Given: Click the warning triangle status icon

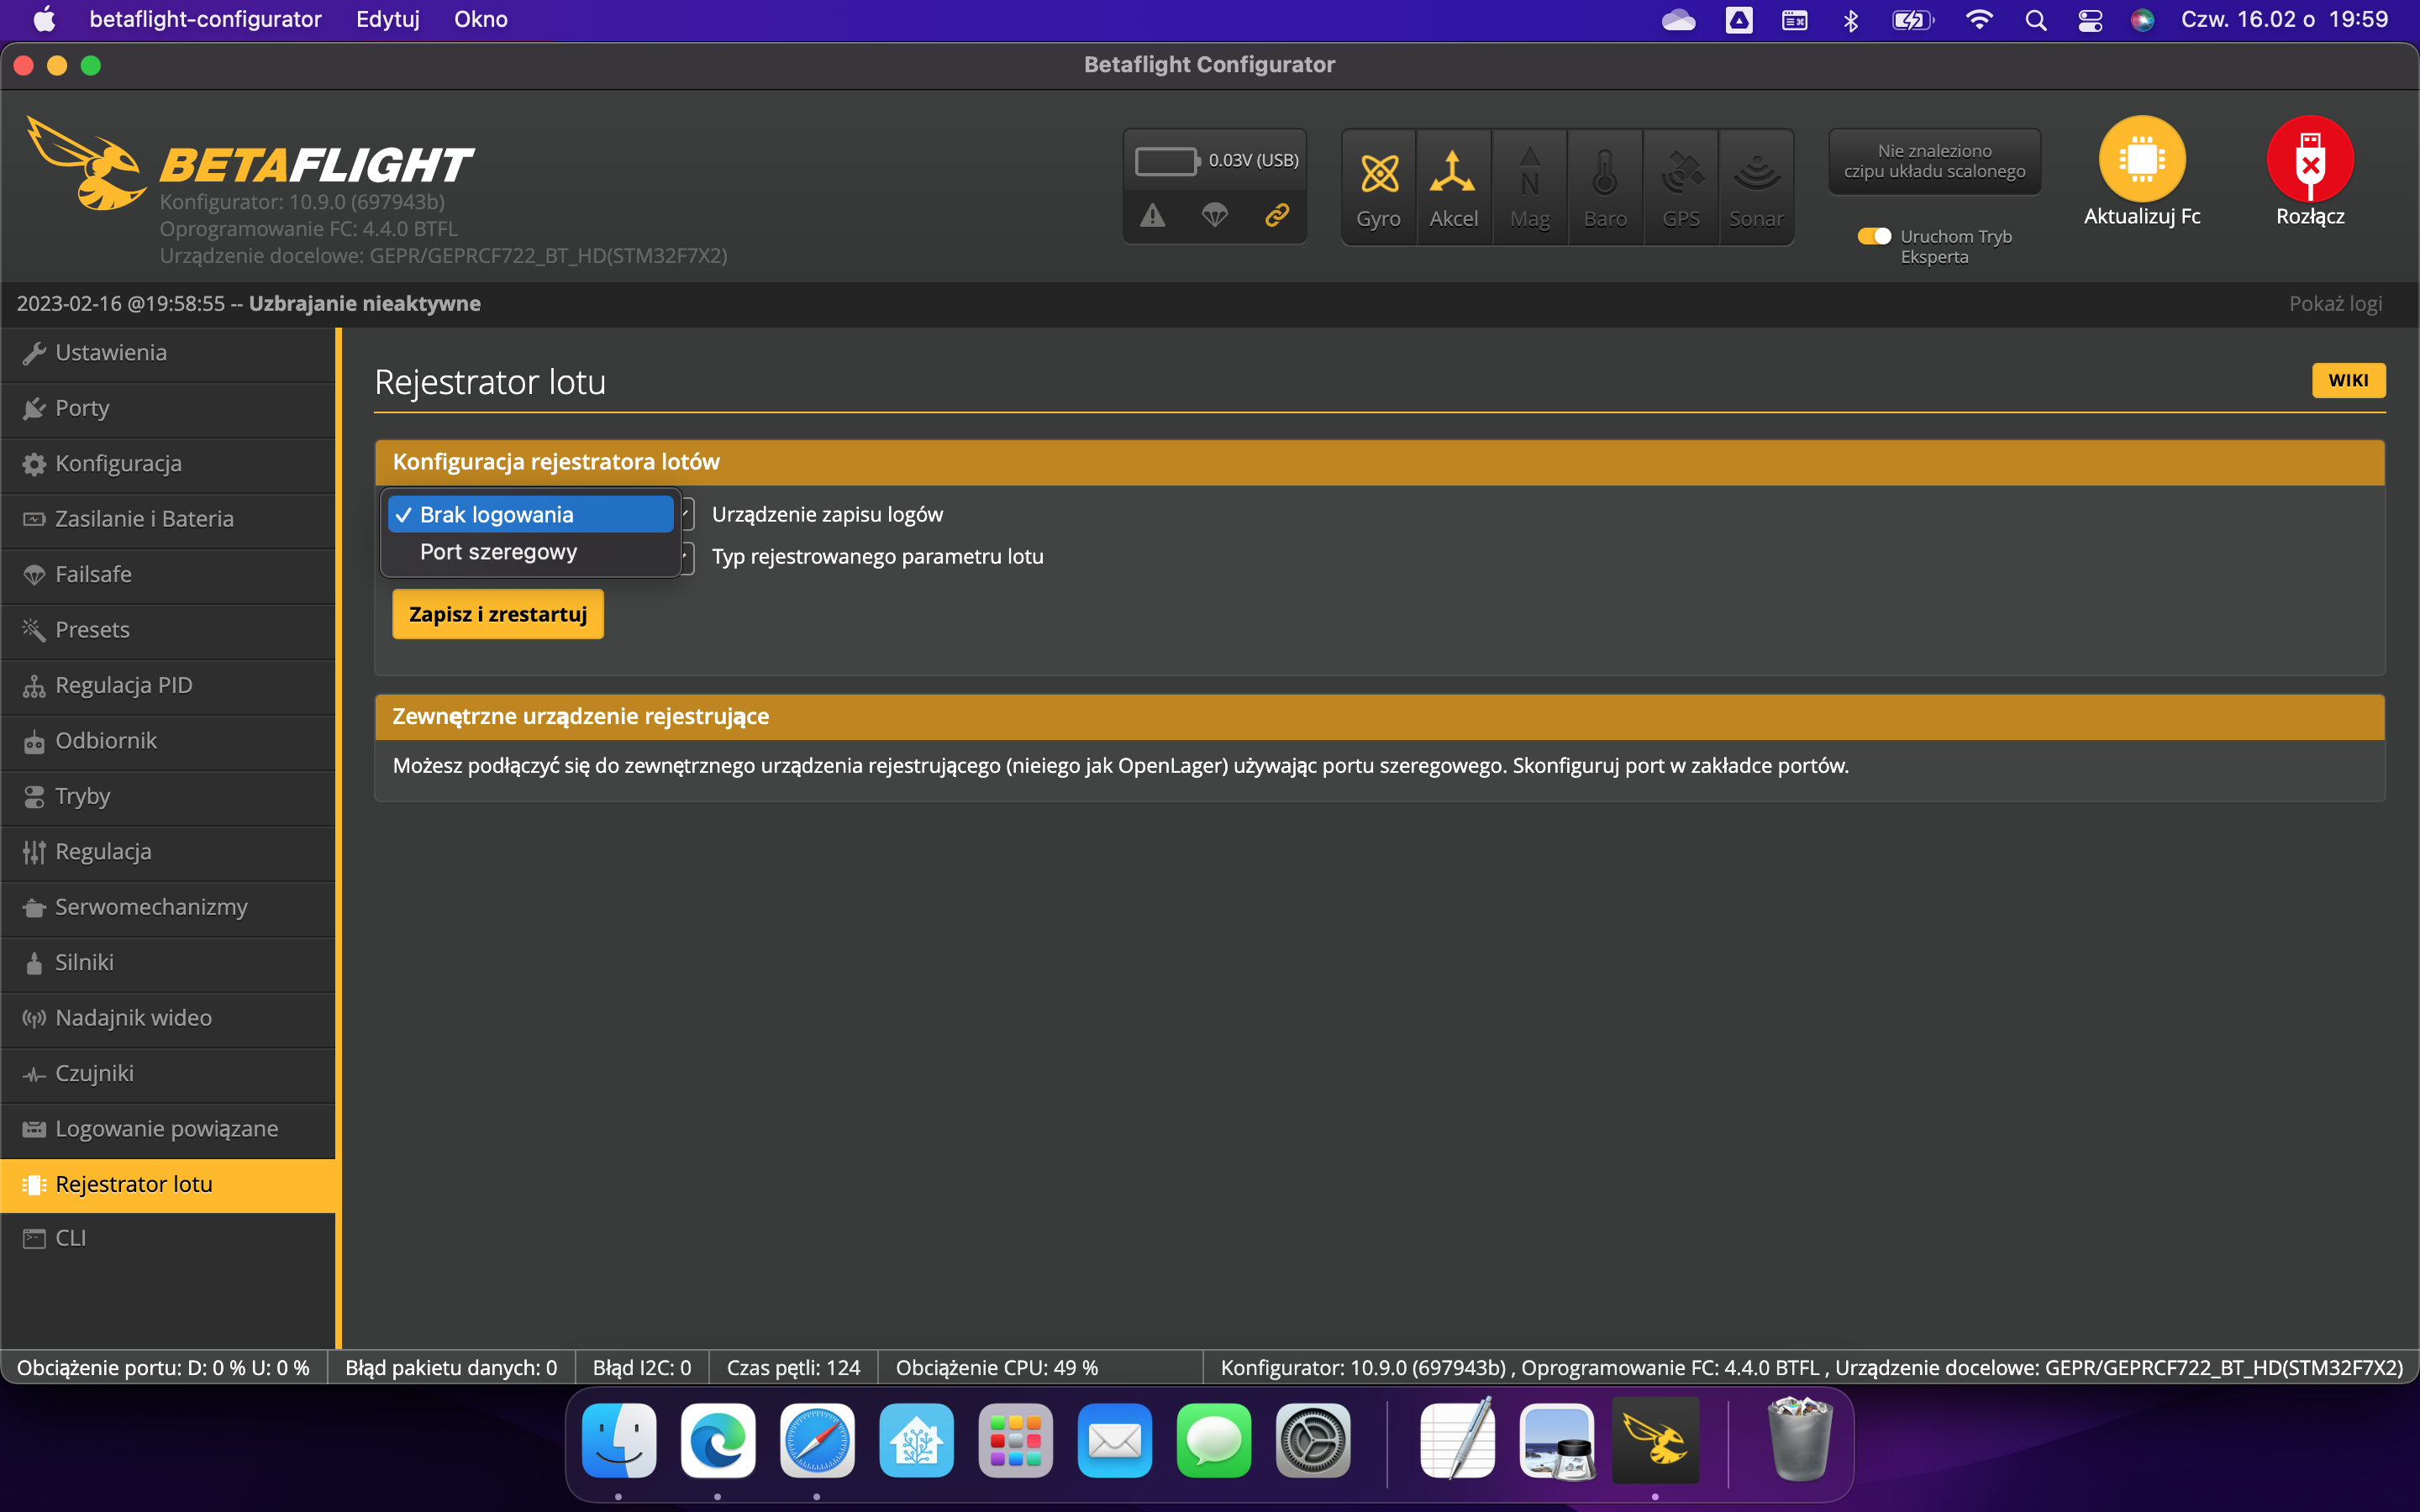Looking at the screenshot, I should 1153,215.
